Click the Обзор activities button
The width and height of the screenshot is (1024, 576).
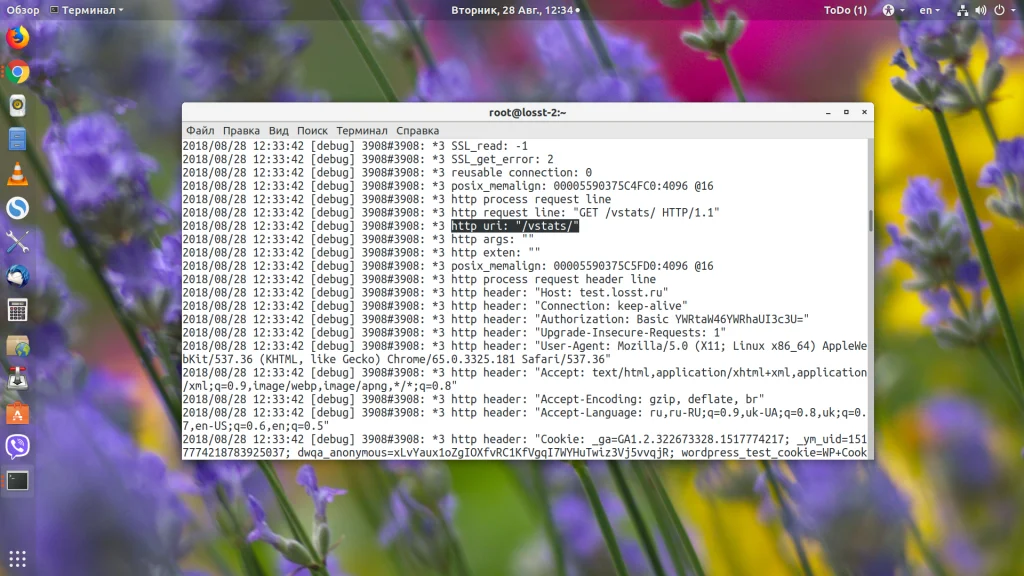point(23,10)
